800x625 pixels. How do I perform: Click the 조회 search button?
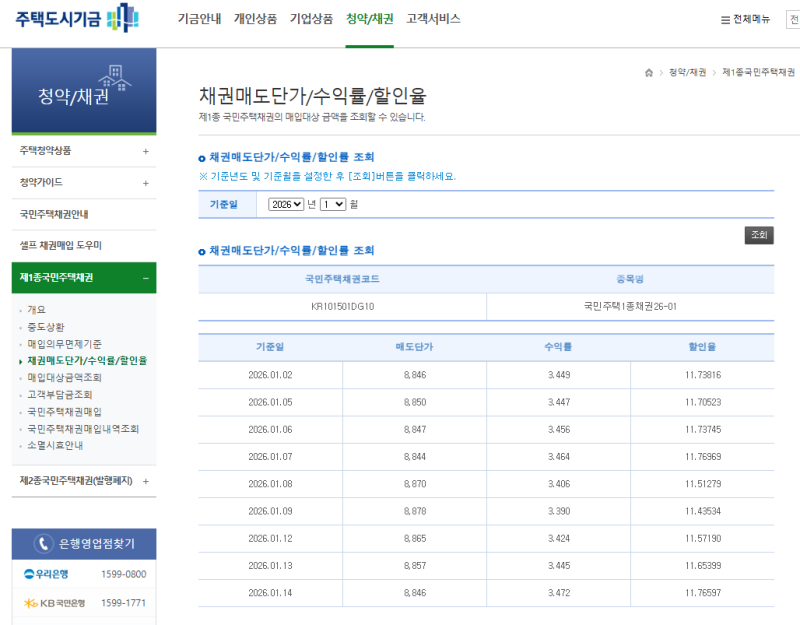click(759, 235)
